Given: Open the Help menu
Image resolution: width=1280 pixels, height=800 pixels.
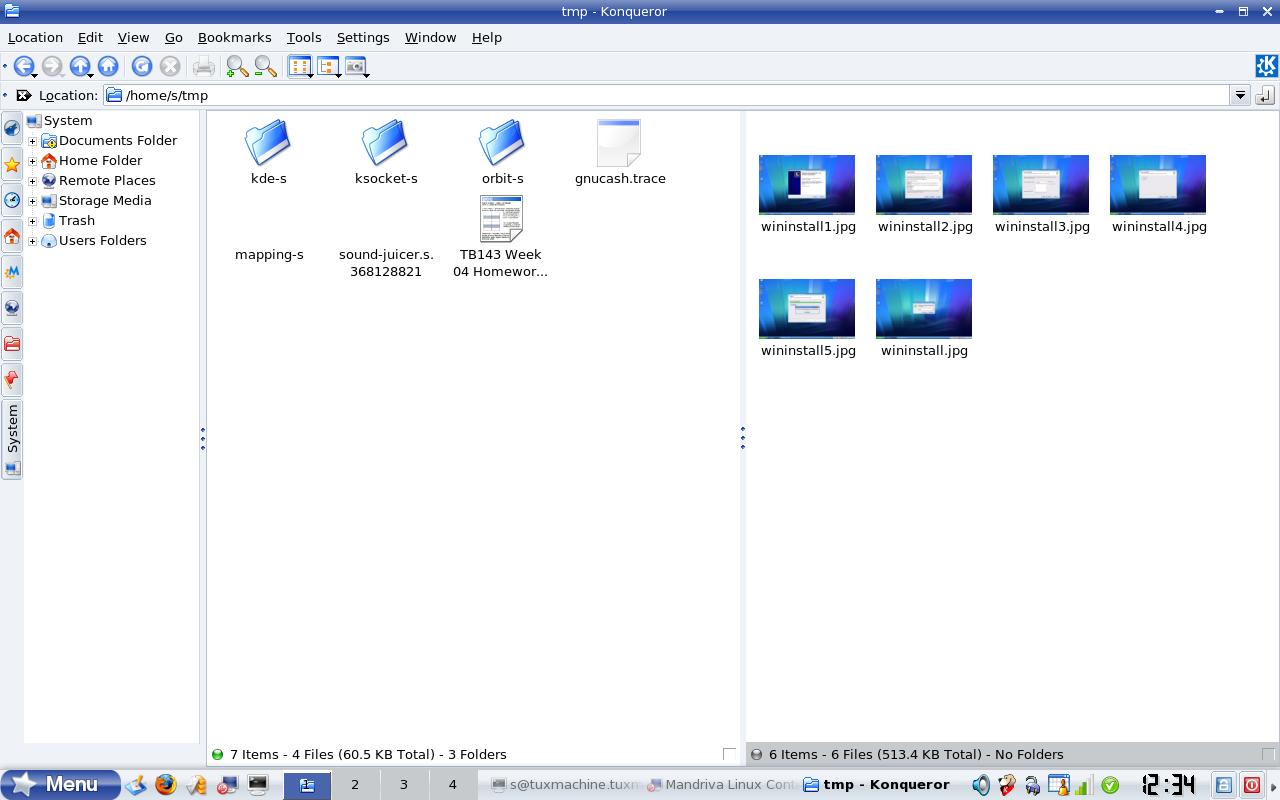Looking at the screenshot, I should [x=487, y=37].
